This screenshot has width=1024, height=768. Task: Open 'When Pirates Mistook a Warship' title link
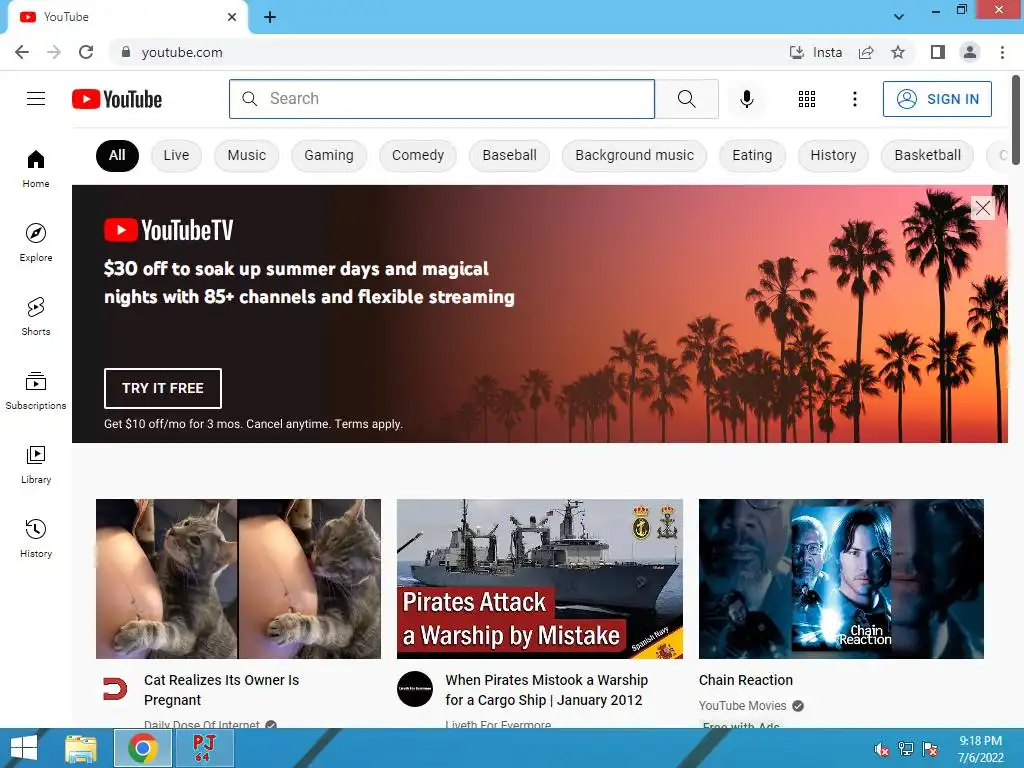coord(547,690)
